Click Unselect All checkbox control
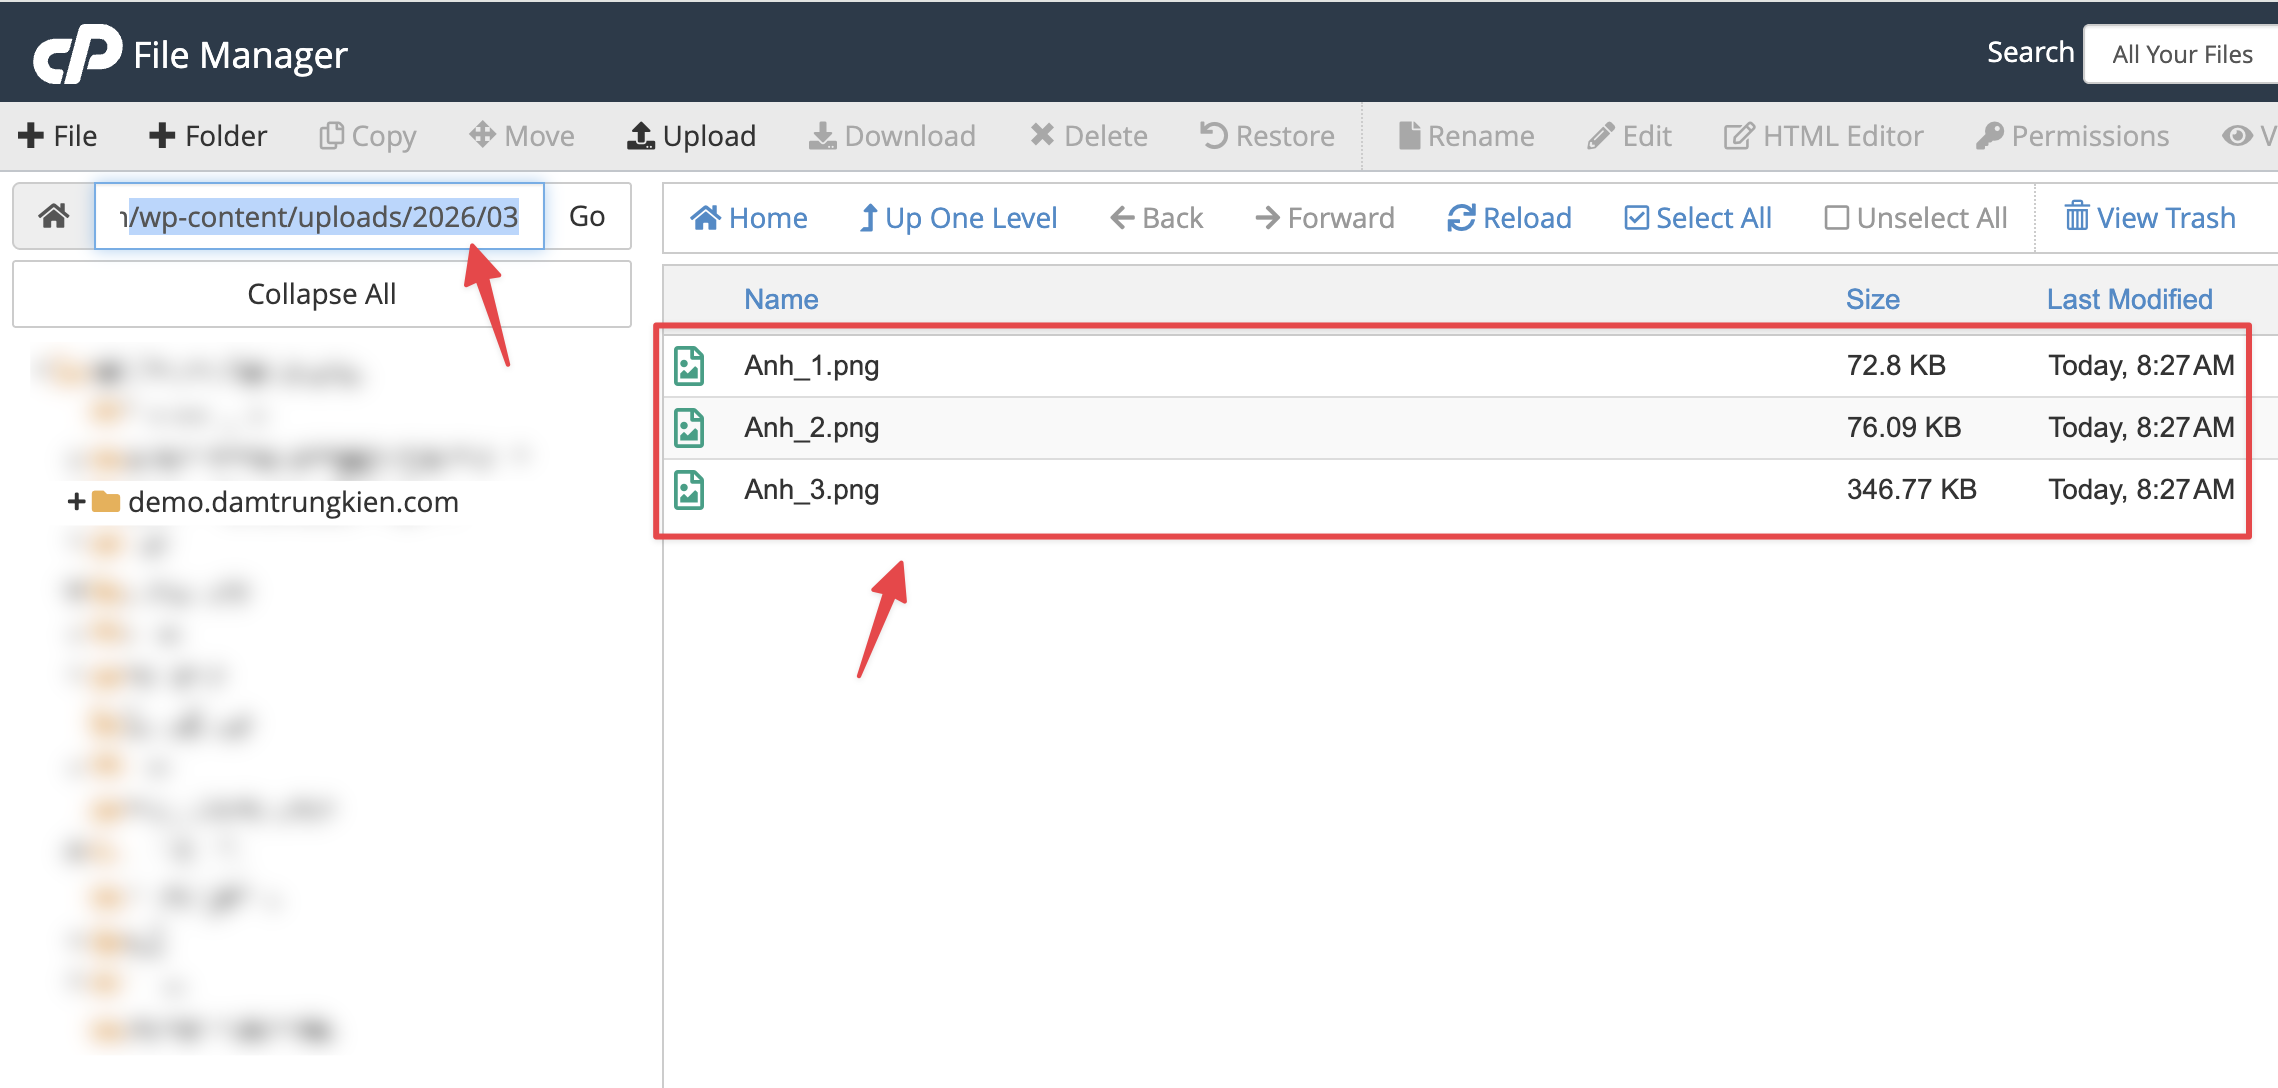Image resolution: width=2278 pixels, height=1088 pixels. (1915, 217)
